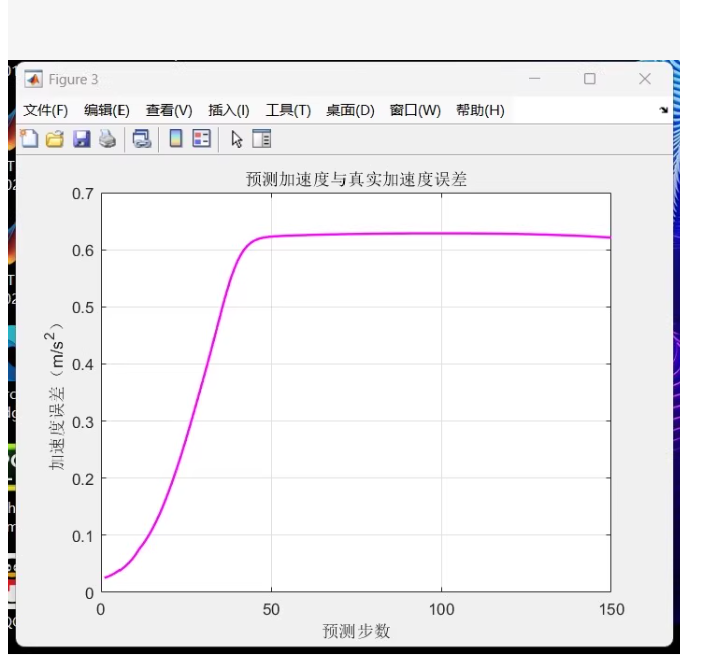Open the 窗口(W) menu
720x655 pixels.
pyautogui.click(x=415, y=110)
